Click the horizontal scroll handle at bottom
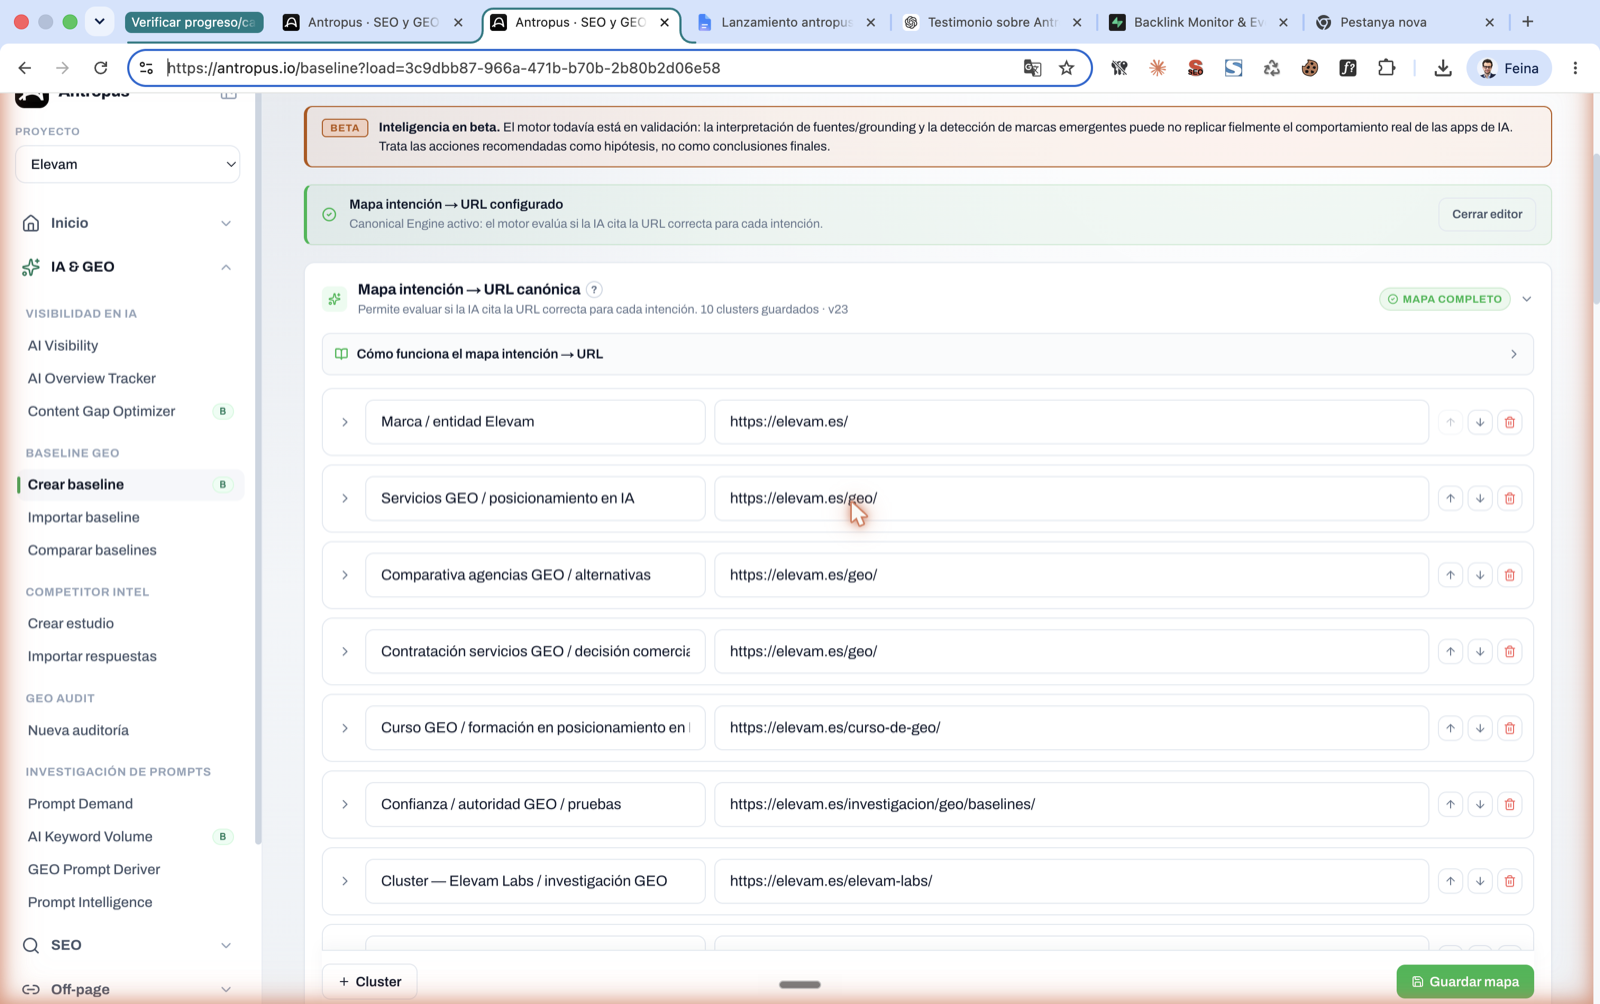This screenshot has height=1004, width=1600. coord(800,985)
